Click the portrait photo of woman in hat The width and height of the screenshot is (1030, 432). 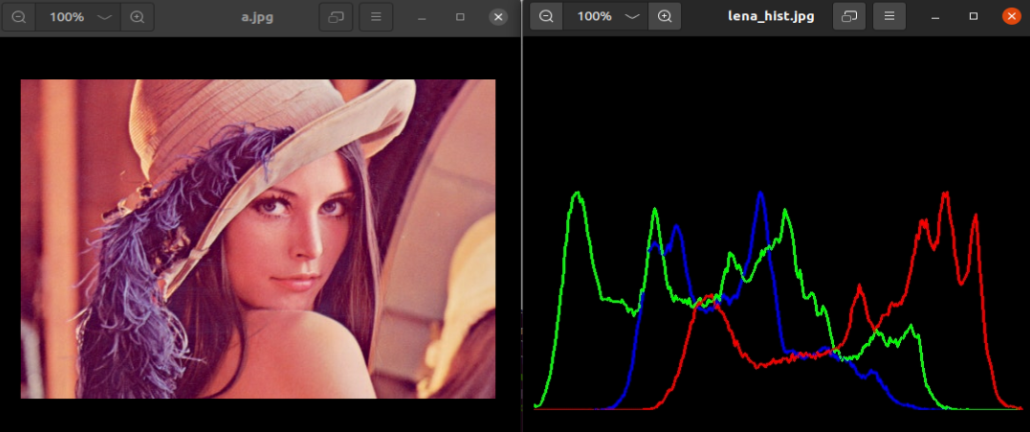258,238
